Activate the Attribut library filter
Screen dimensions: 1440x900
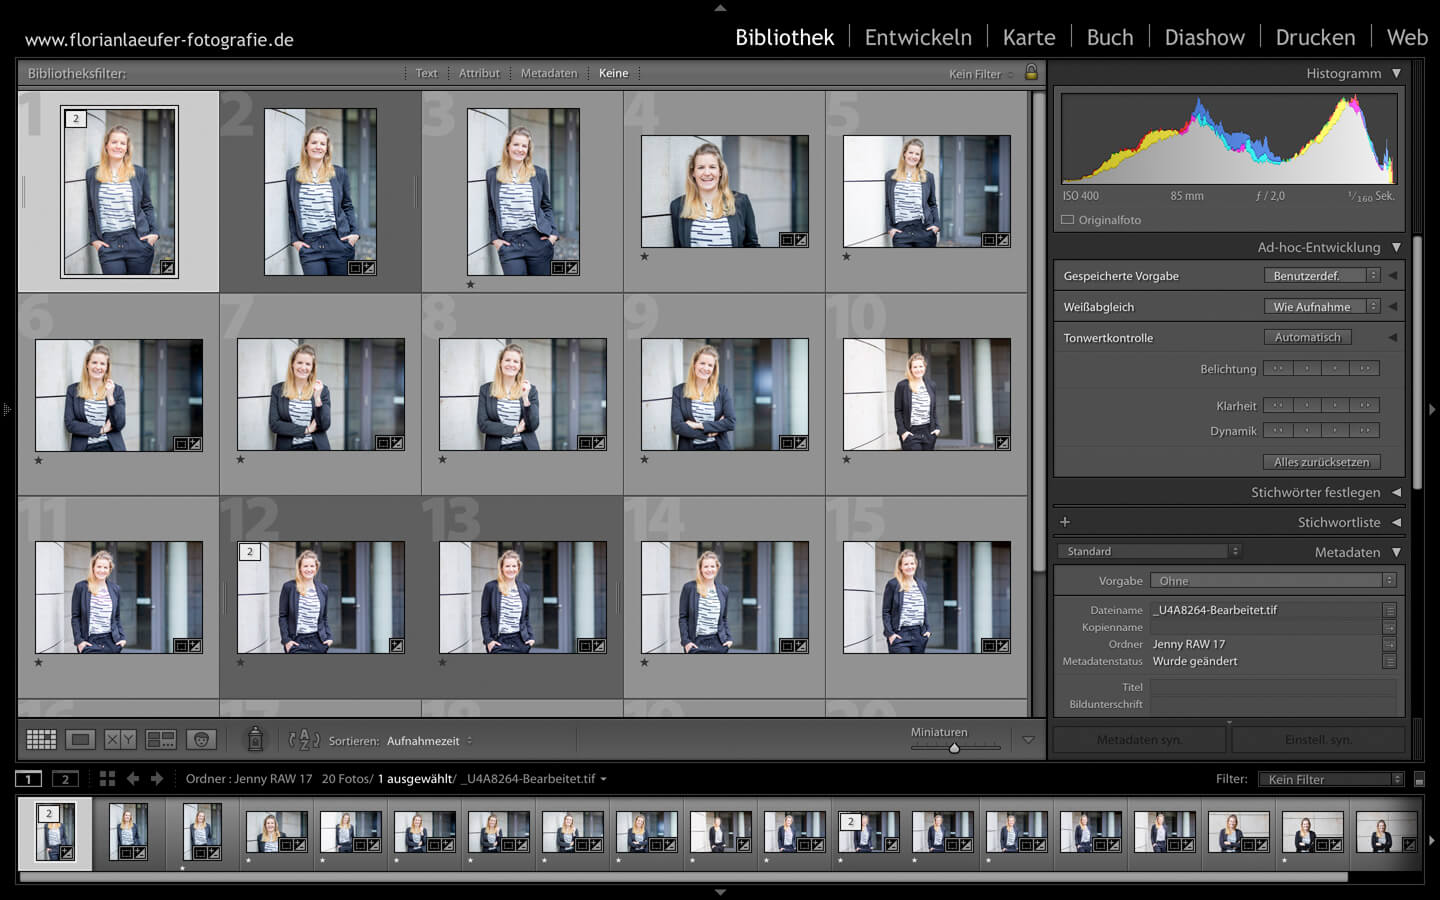[479, 72]
